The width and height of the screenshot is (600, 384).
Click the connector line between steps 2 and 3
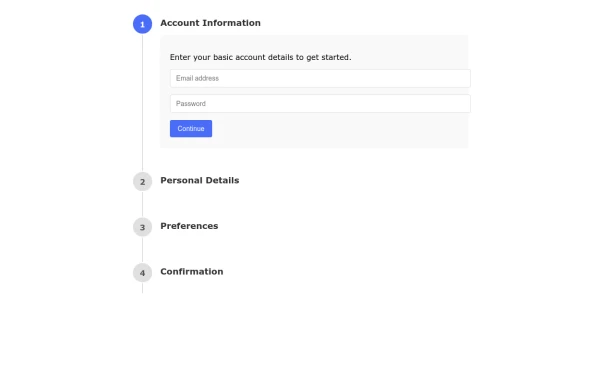point(142,204)
